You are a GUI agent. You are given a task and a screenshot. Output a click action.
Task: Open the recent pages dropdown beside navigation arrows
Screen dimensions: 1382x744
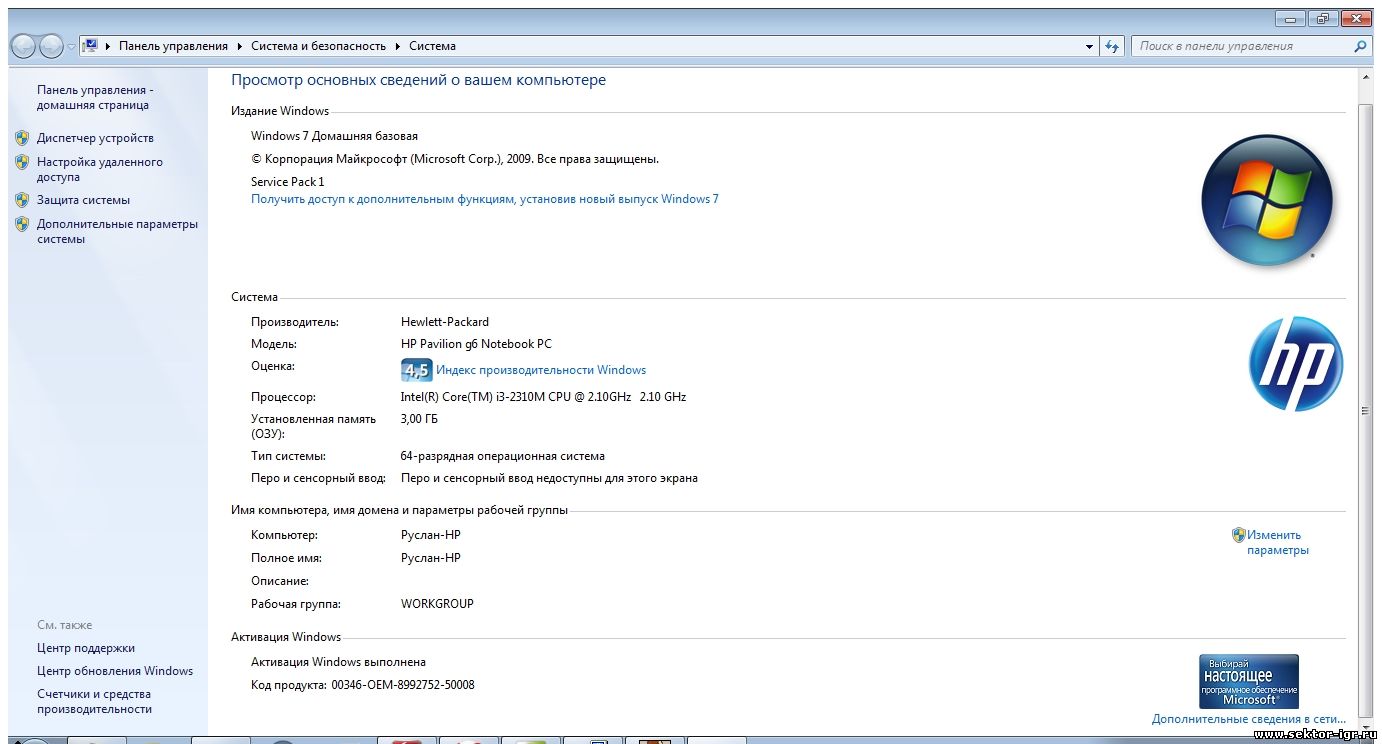click(x=71, y=47)
